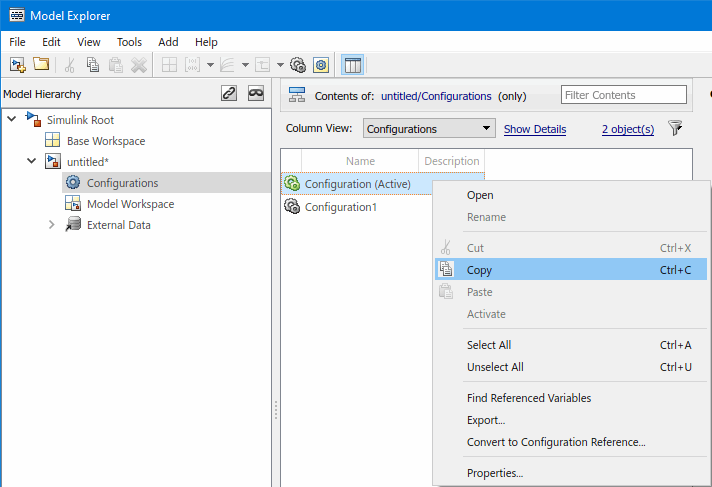Click the Filter Contents search field

tap(623, 95)
